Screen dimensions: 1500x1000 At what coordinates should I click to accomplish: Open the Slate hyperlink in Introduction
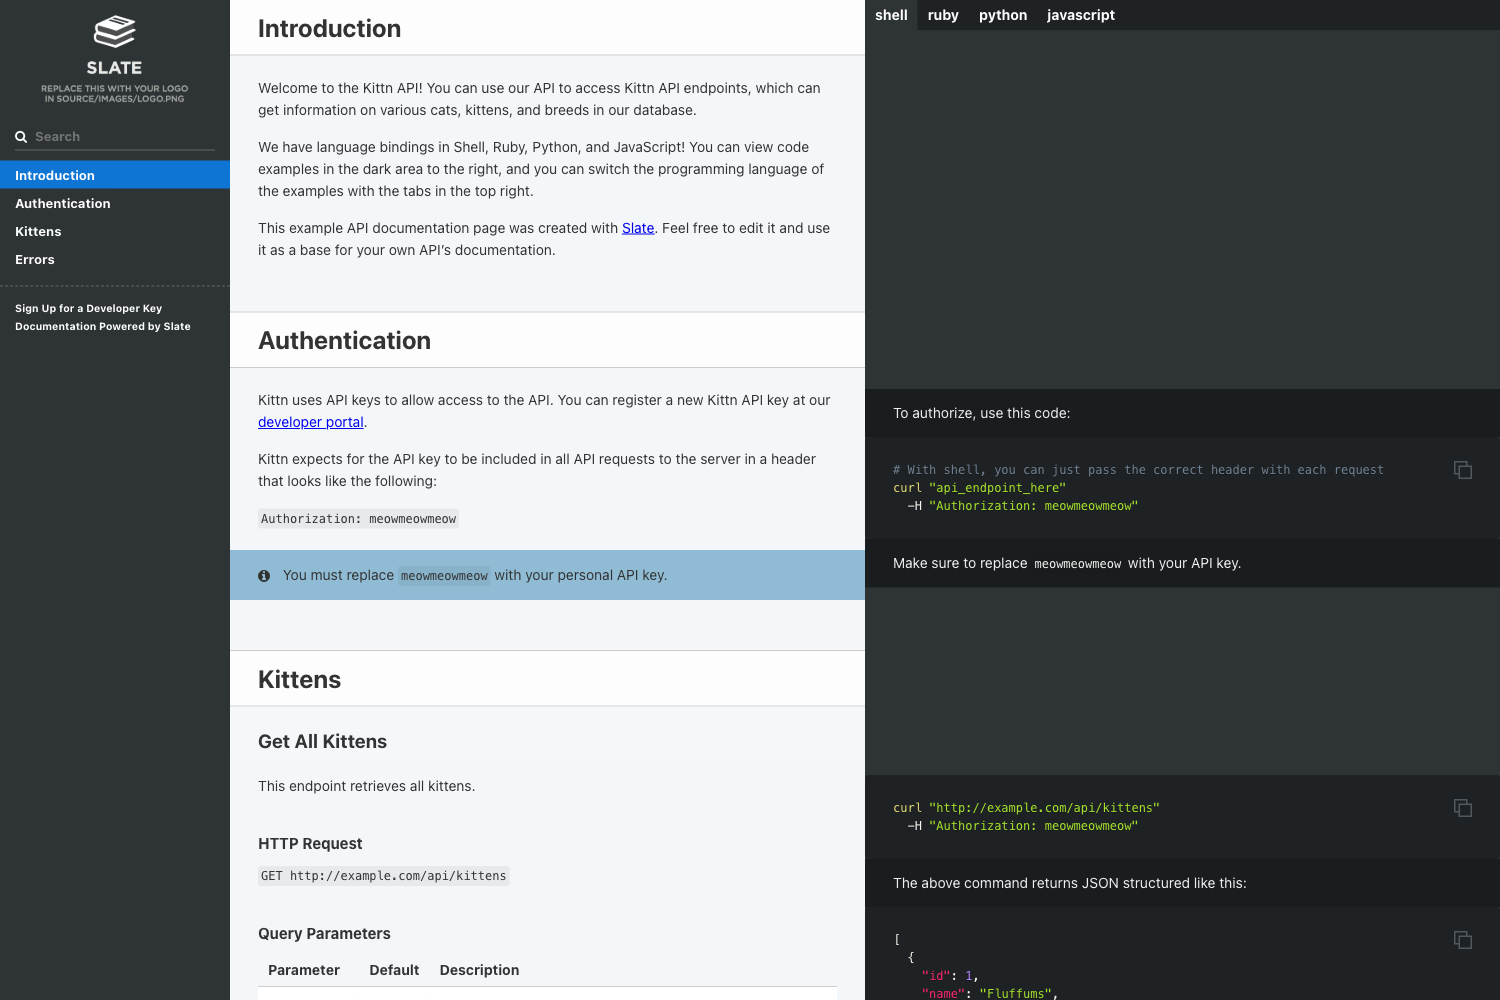pos(638,228)
